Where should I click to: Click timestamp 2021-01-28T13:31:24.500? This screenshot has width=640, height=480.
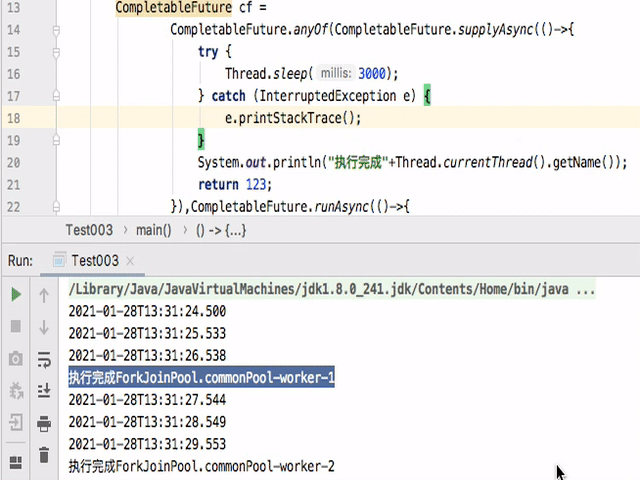click(147, 311)
